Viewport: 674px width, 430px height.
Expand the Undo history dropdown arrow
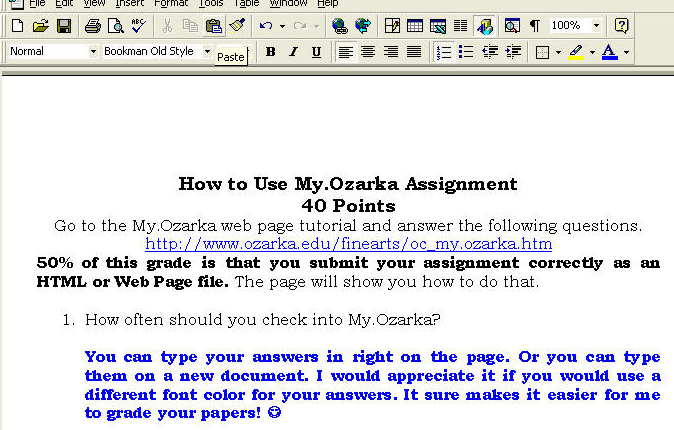click(x=282, y=26)
